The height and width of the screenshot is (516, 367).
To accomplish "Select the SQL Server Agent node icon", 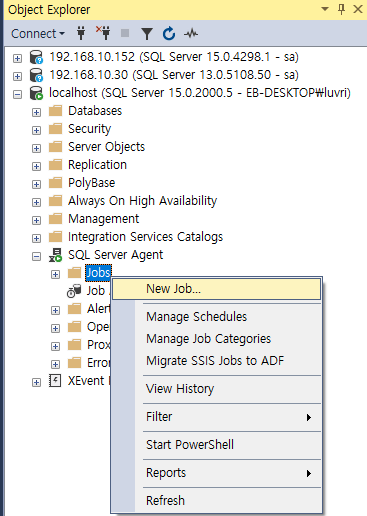I will (x=55, y=255).
